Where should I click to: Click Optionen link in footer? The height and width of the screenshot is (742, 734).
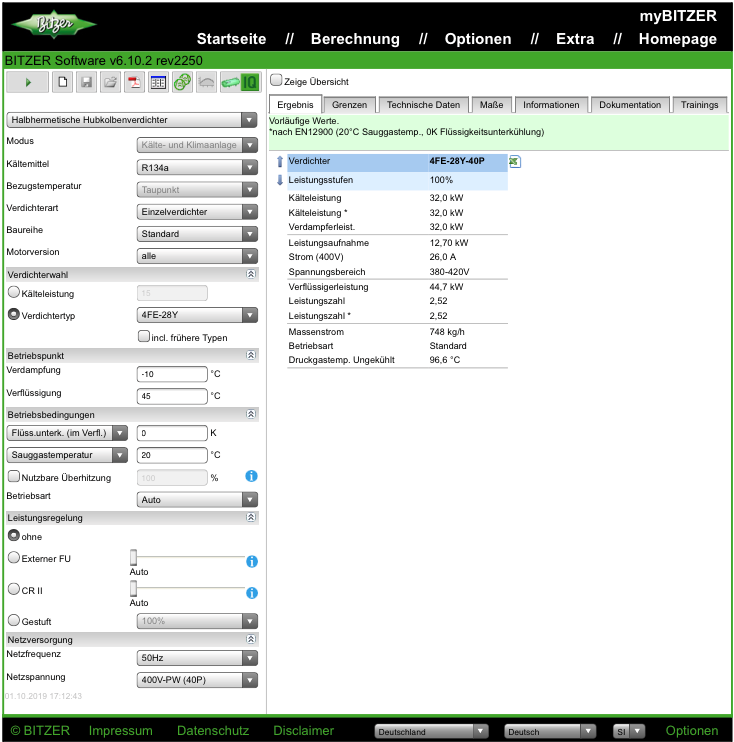[691, 731]
